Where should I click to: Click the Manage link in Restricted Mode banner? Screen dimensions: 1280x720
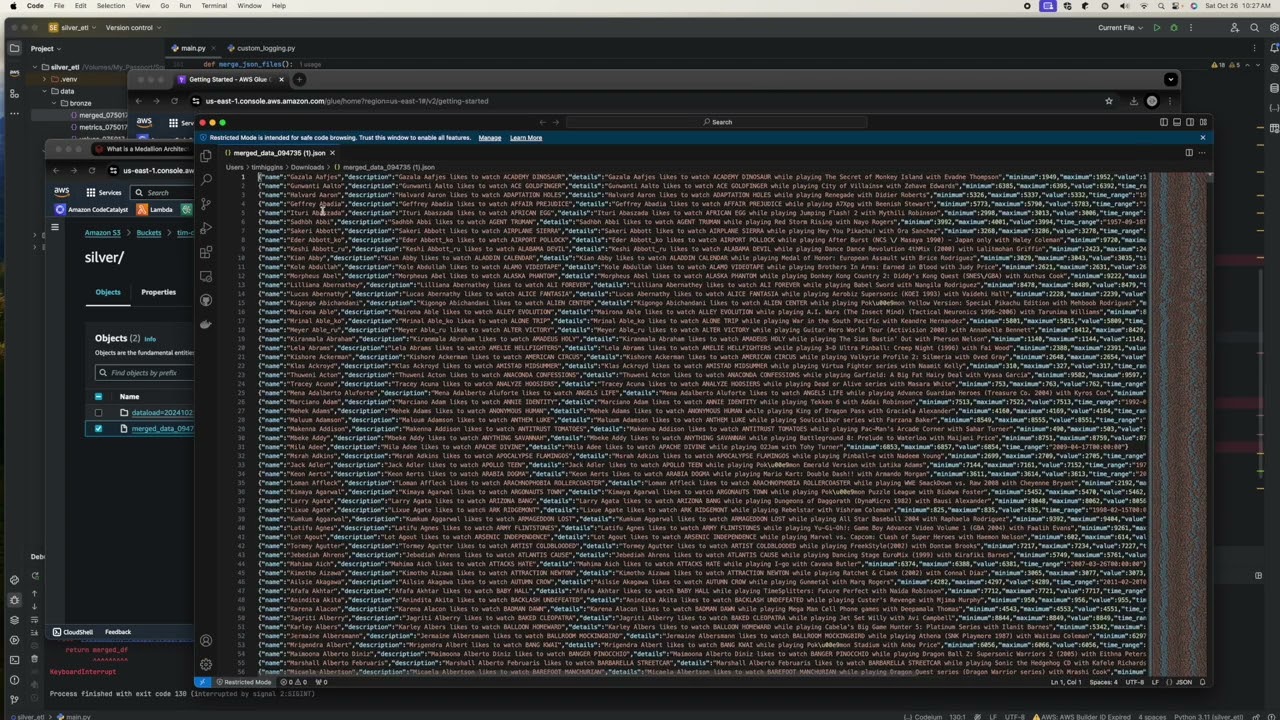coord(490,137)
